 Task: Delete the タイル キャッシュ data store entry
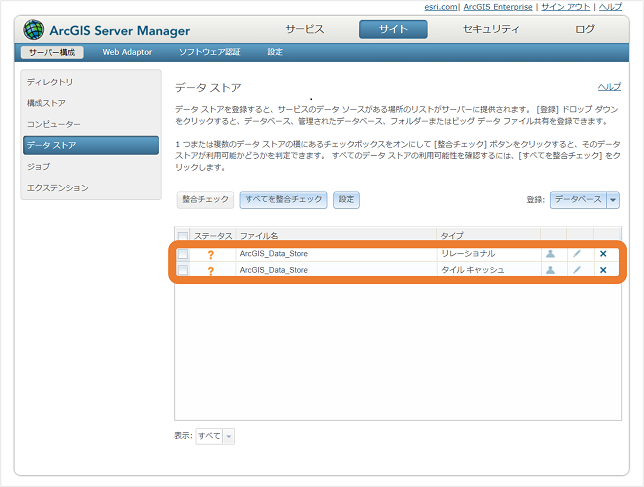click(x=603, y=270)
